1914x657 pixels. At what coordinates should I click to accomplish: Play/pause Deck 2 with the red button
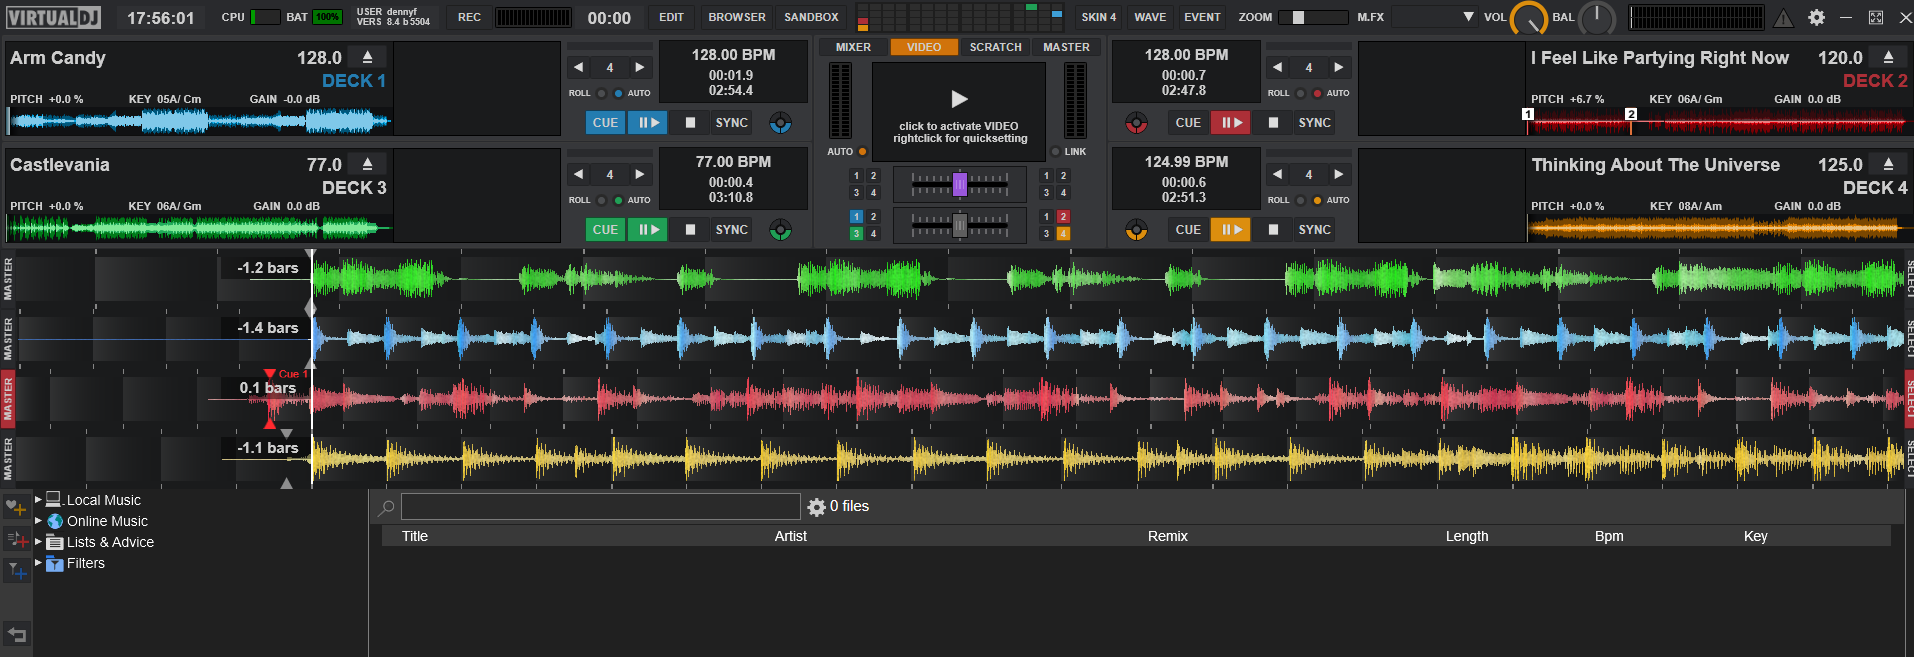tap(1231, 123)
